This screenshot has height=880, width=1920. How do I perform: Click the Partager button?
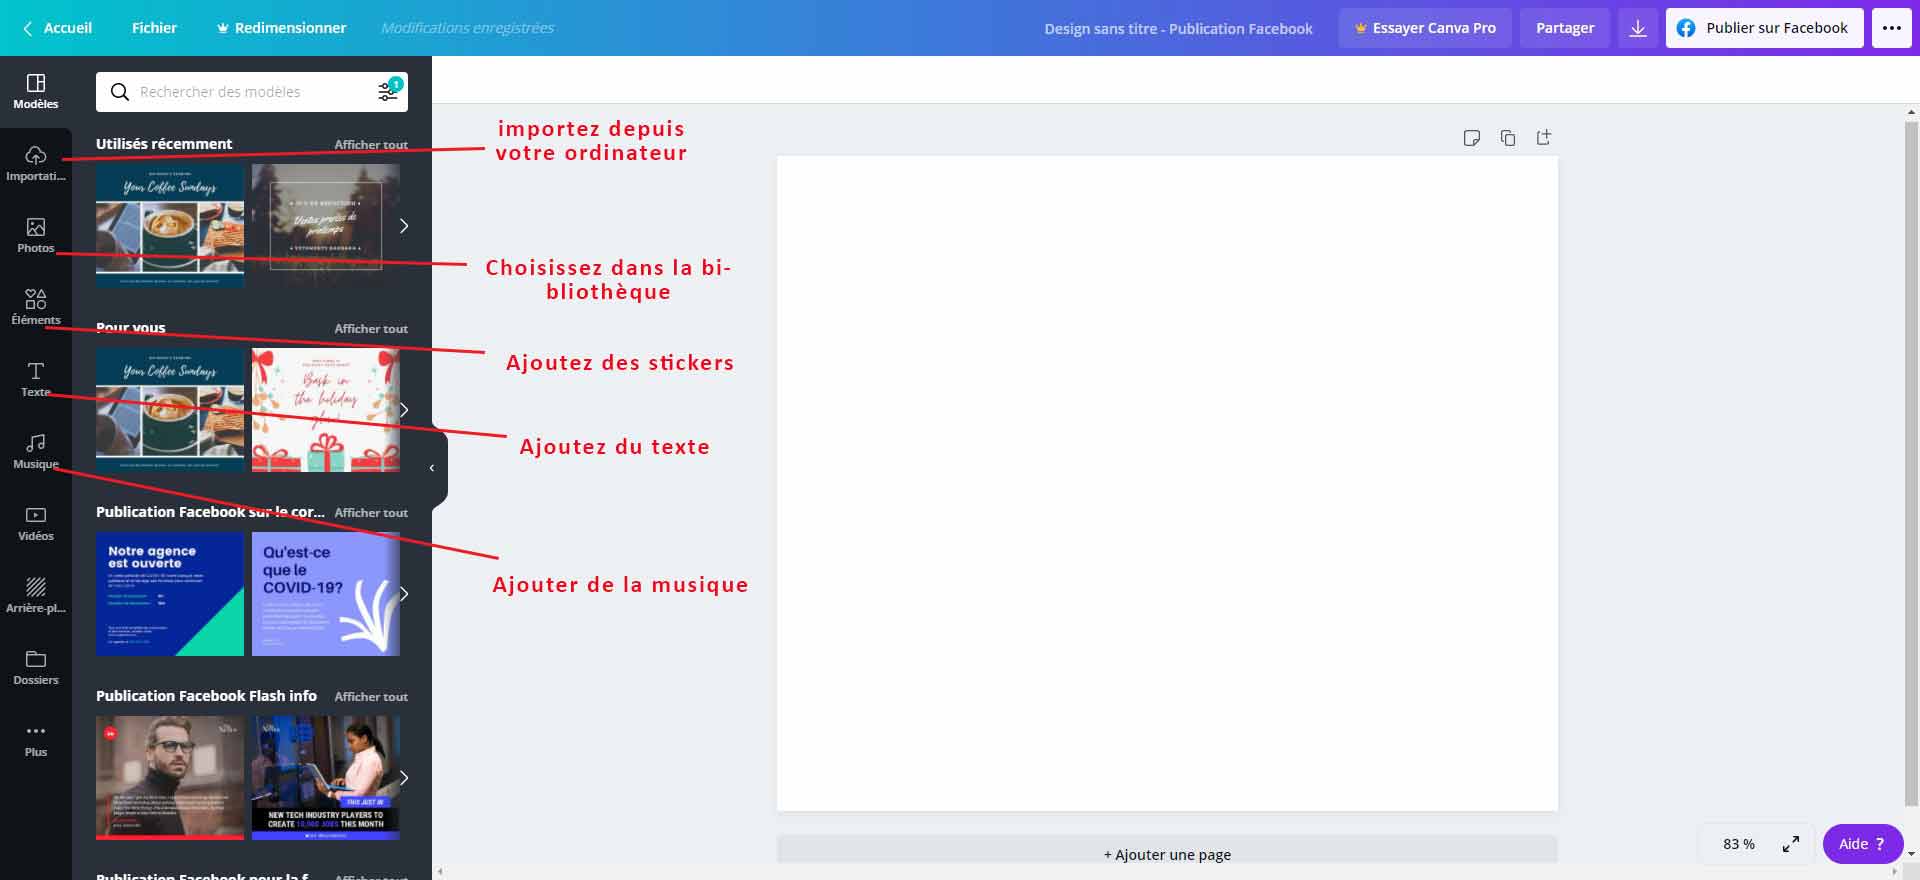1565,28
